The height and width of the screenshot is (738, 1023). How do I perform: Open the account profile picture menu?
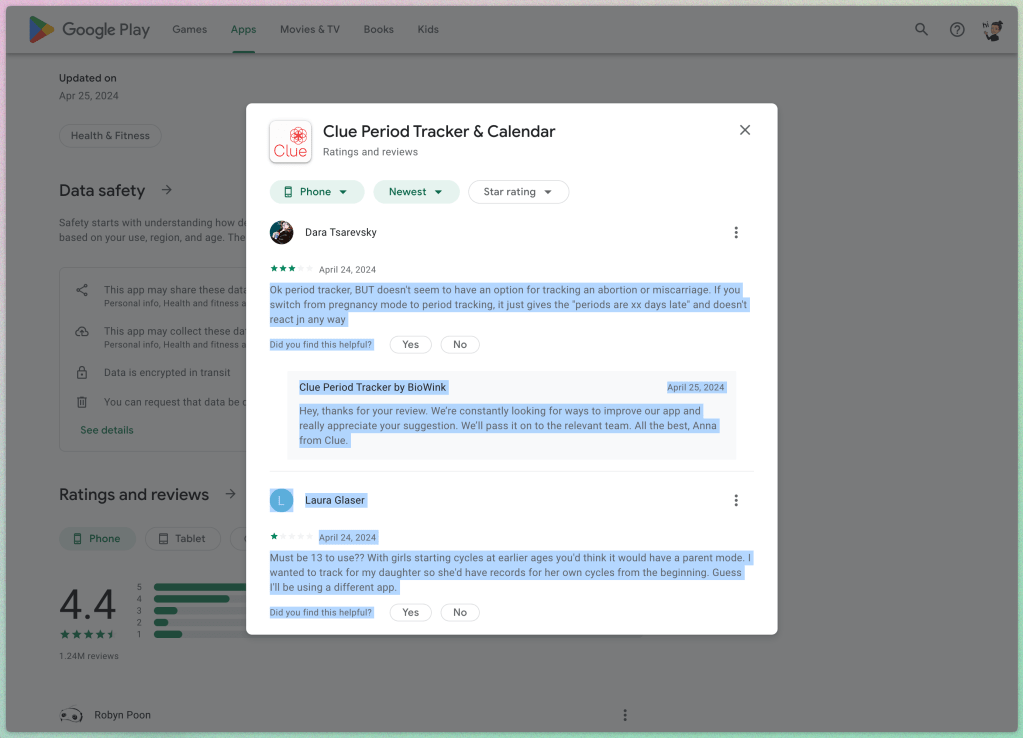(x=993, y=30)
